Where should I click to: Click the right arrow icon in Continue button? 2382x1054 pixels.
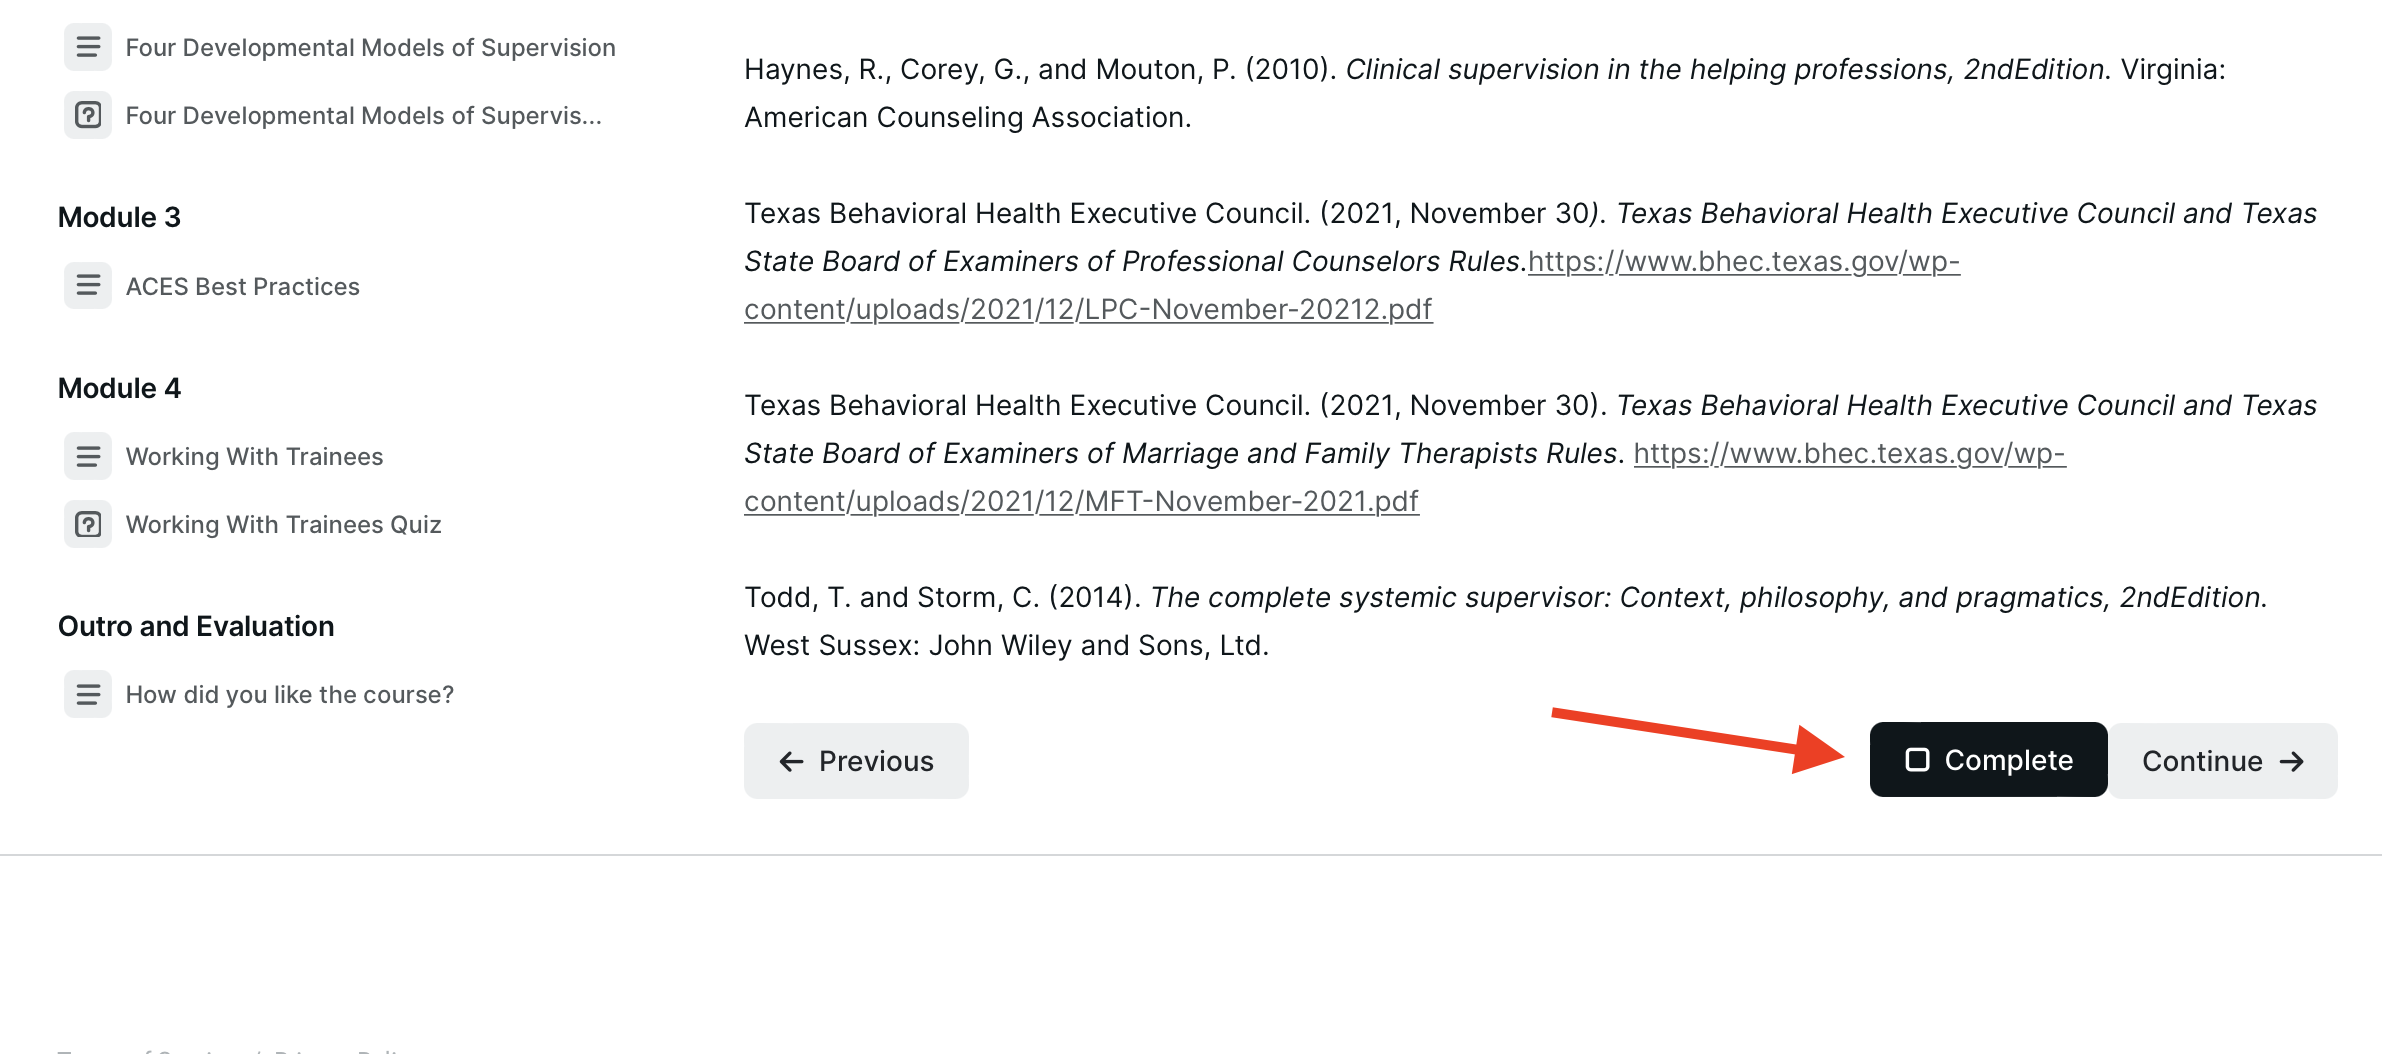[2292, 762]
